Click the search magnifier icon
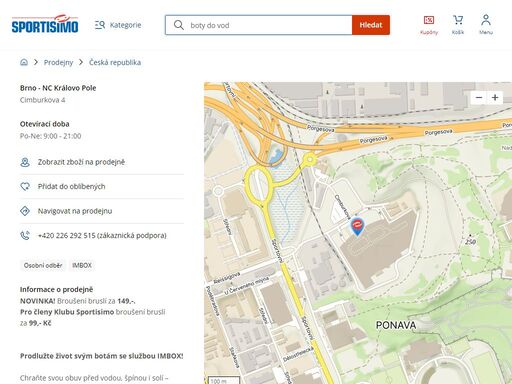Screen dimensions: 512x384 [x=179, y=25]
